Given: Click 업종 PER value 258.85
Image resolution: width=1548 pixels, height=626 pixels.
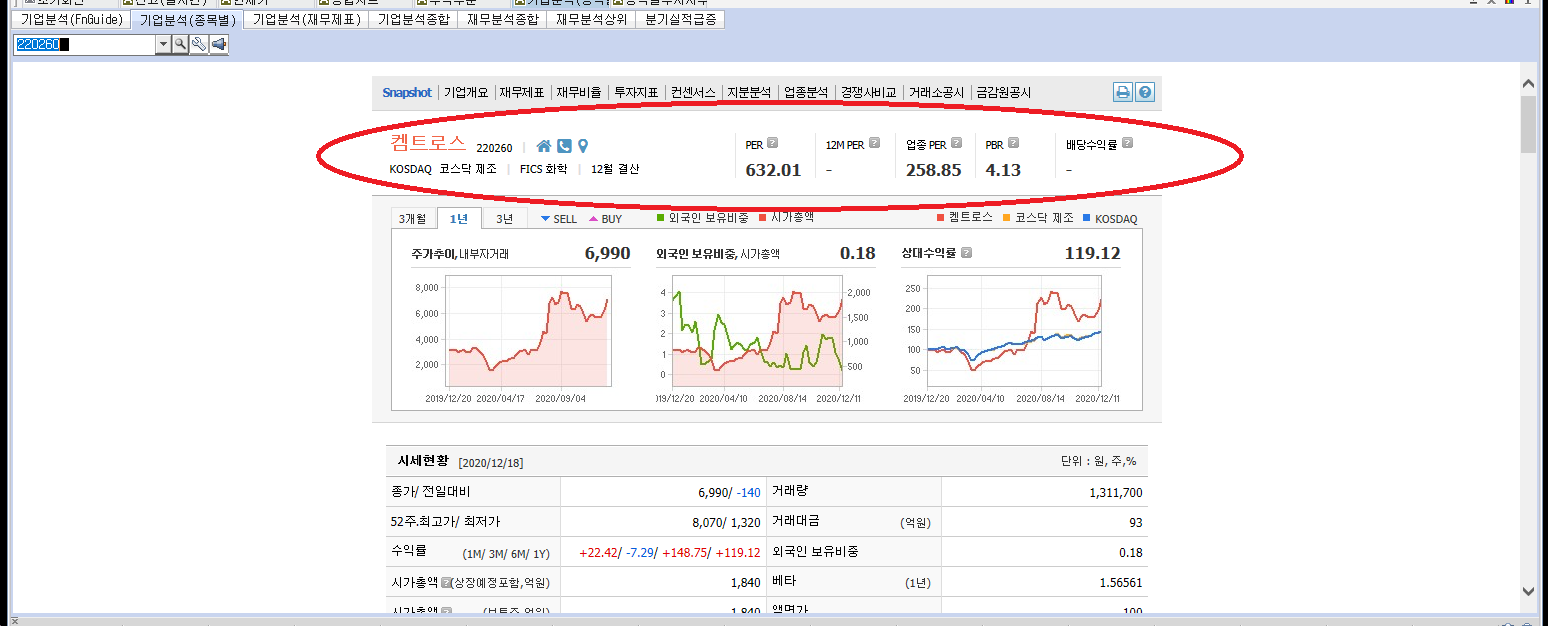Looking at the screenshot, I should 933,170.
